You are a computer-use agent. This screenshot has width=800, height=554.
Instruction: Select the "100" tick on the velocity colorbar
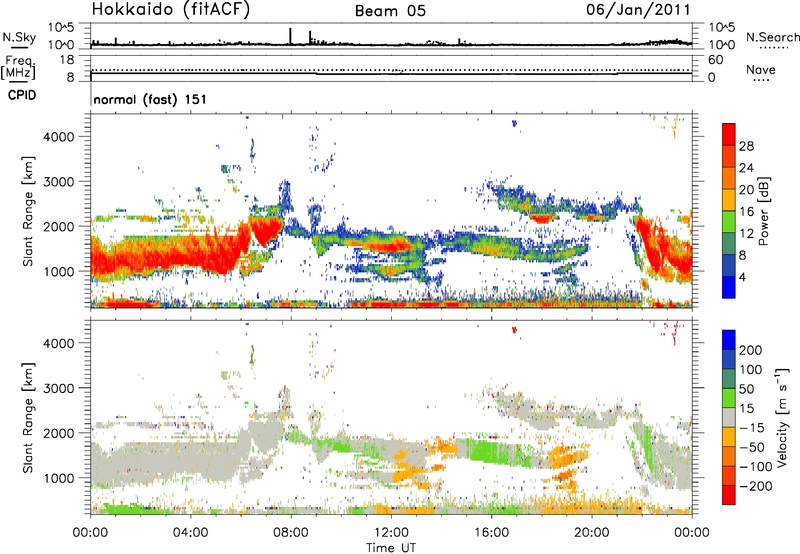751,370
